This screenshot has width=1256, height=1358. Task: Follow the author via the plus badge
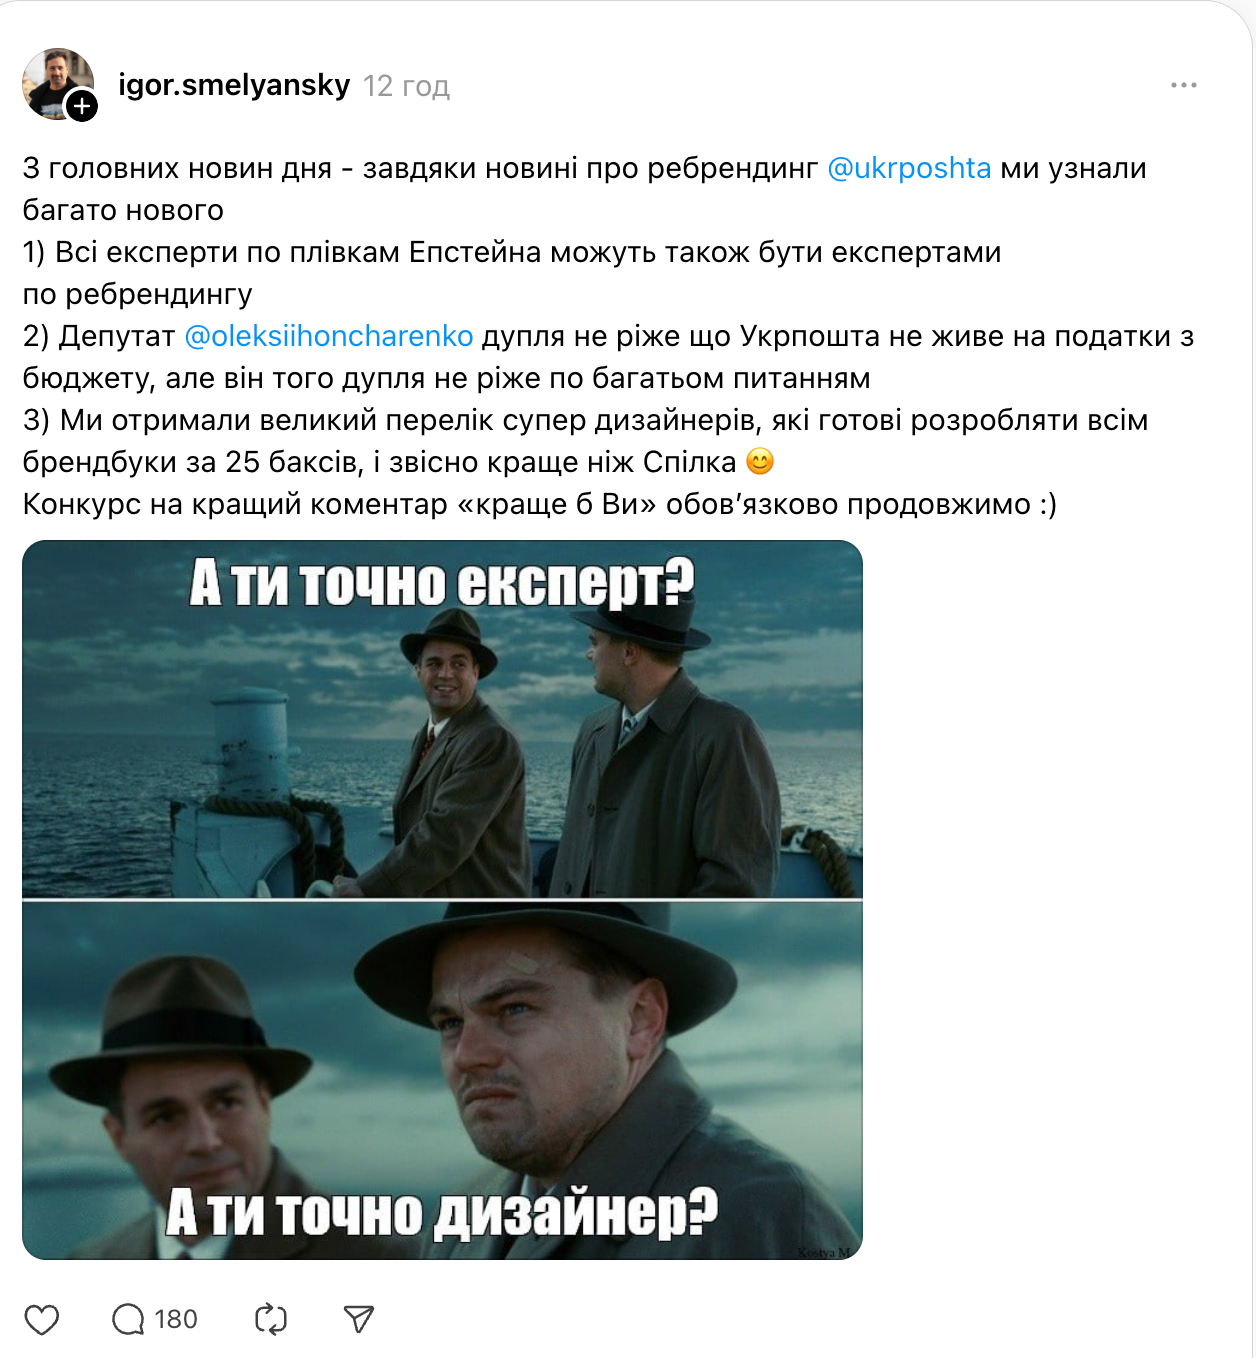pos(82,106)
